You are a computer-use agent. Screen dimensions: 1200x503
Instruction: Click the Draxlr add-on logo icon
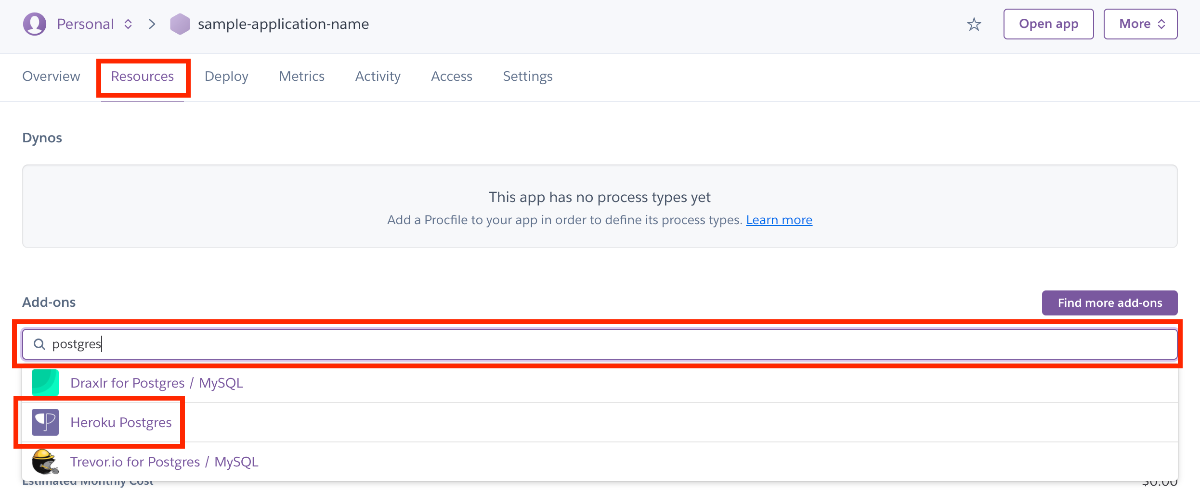coord(46,383)
